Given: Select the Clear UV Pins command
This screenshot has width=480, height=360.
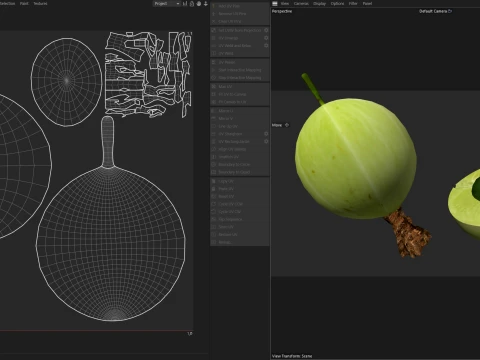Looking at the screenshot, I should tap(240, 21).
